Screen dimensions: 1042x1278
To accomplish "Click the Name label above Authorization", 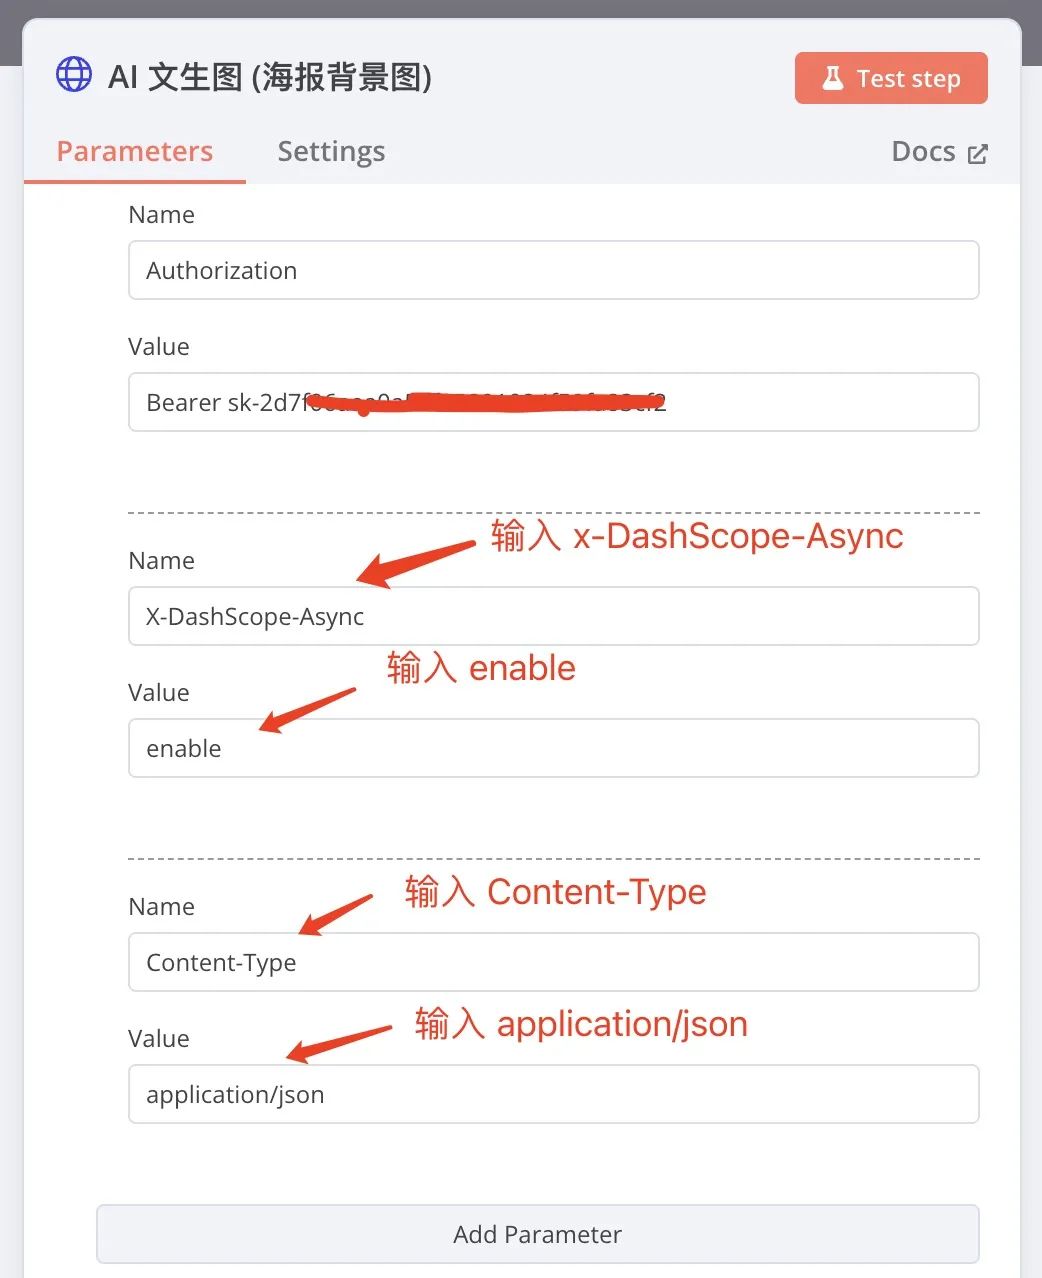I will point(161,215).
